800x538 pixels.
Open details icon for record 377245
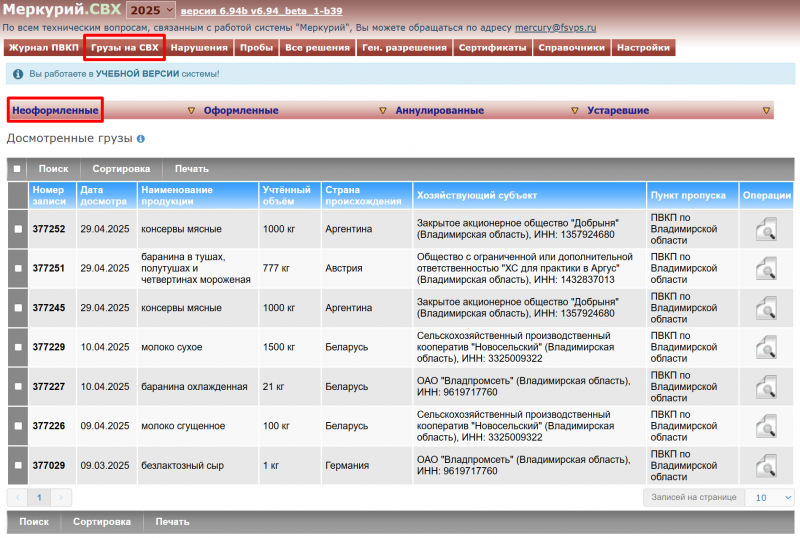click(766, 308)
